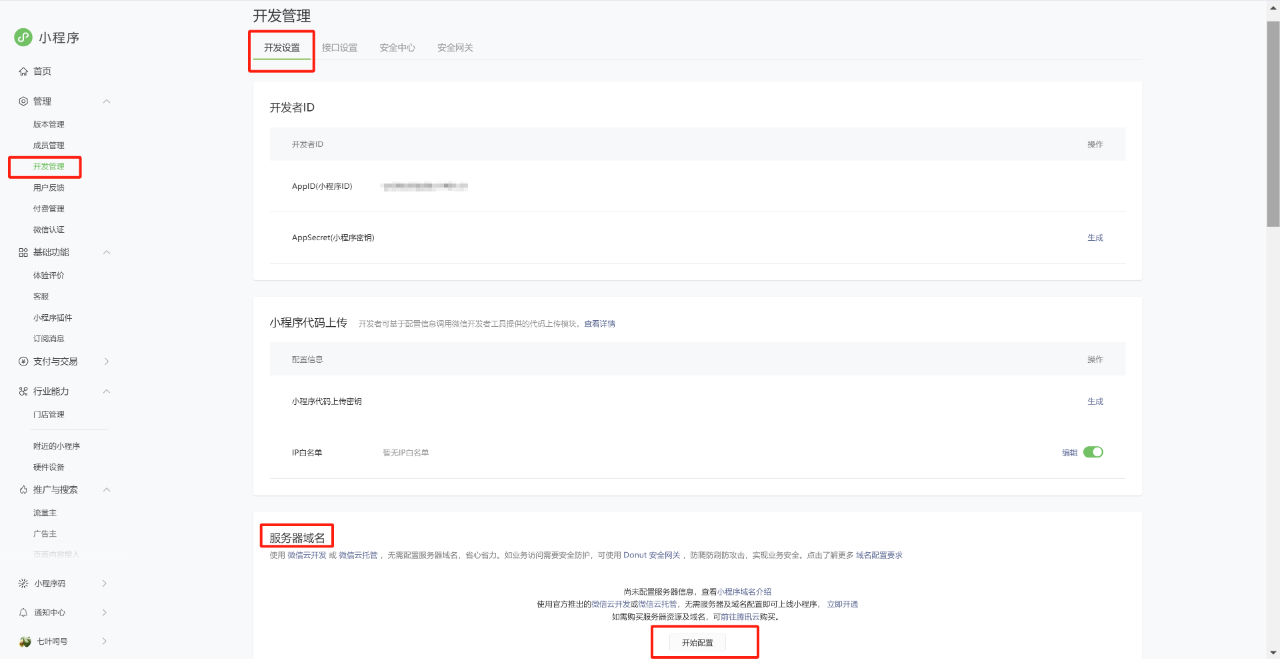1280x659 pixels.
Task: Open the Donut 安全网关 link
Action: tap(652, 555)
